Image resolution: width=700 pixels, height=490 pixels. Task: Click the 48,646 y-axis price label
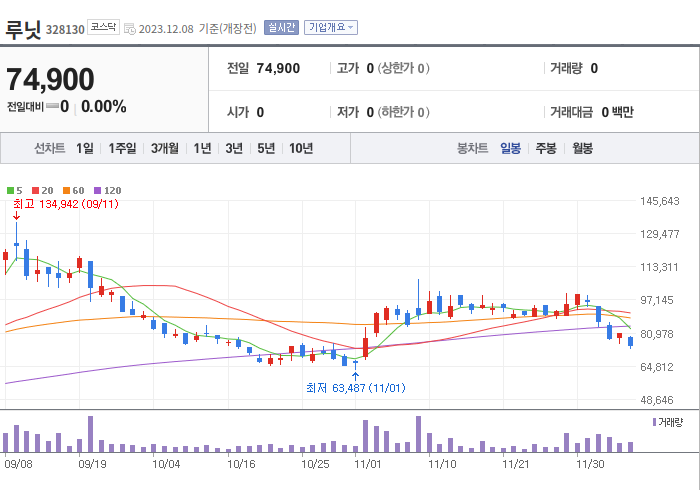657,400
